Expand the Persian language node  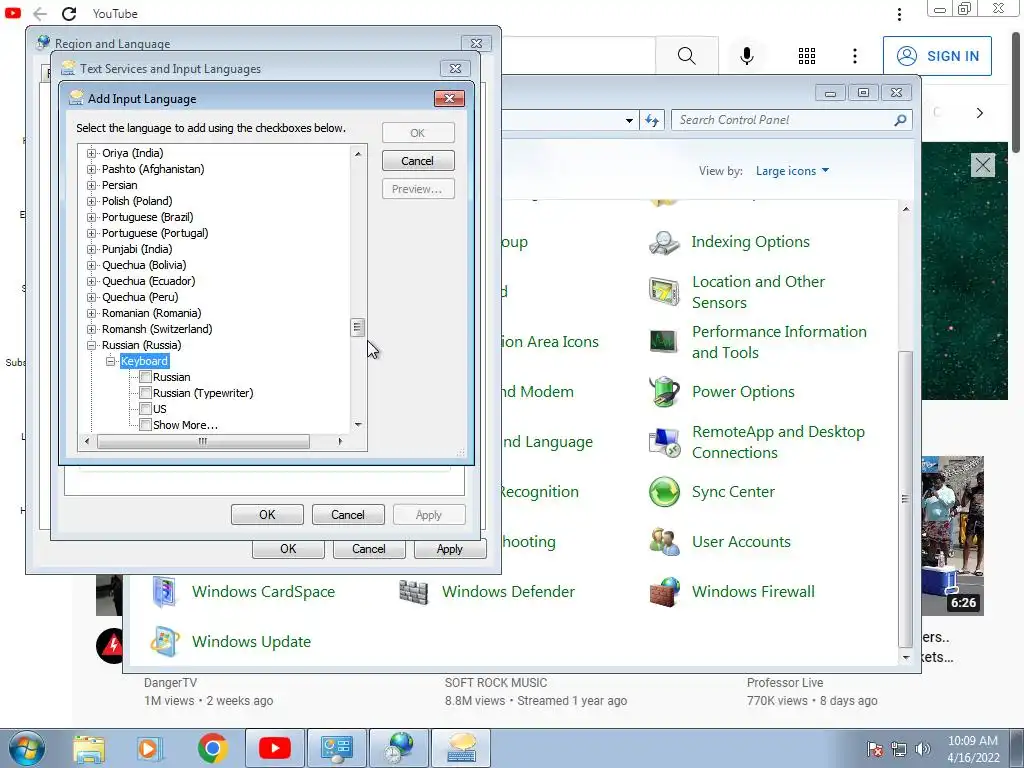coord(91,185)
